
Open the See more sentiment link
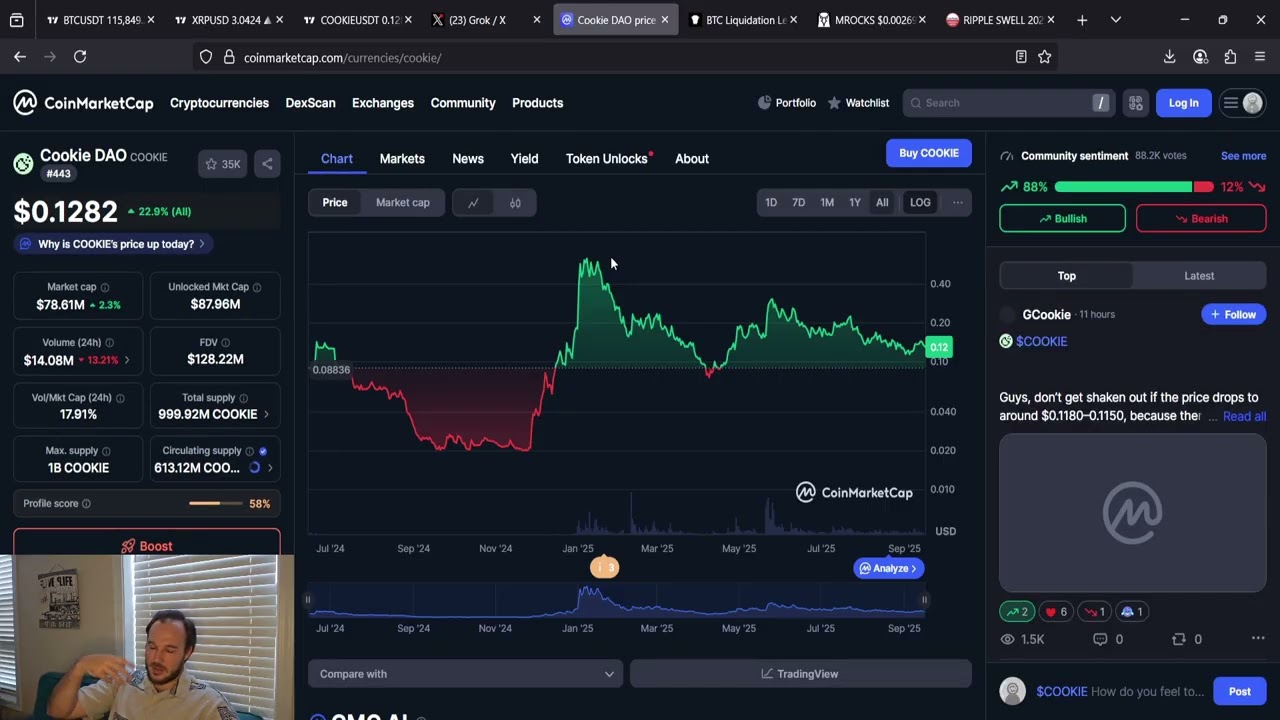[1243, 156]
